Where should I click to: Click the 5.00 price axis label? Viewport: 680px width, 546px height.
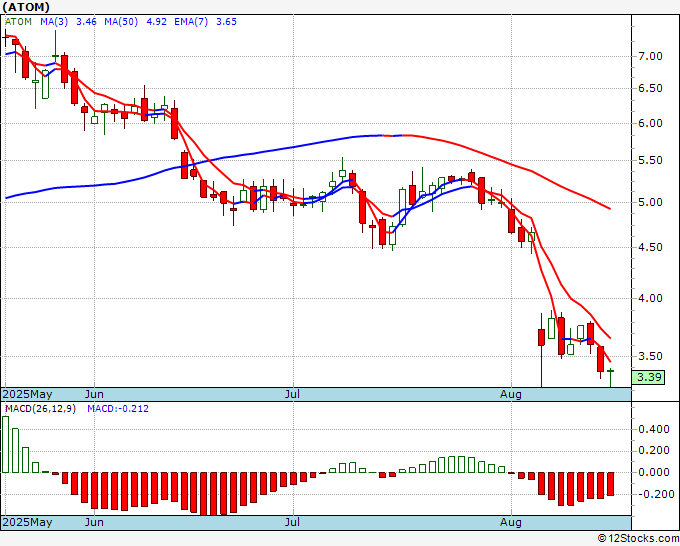pos(650,202)
